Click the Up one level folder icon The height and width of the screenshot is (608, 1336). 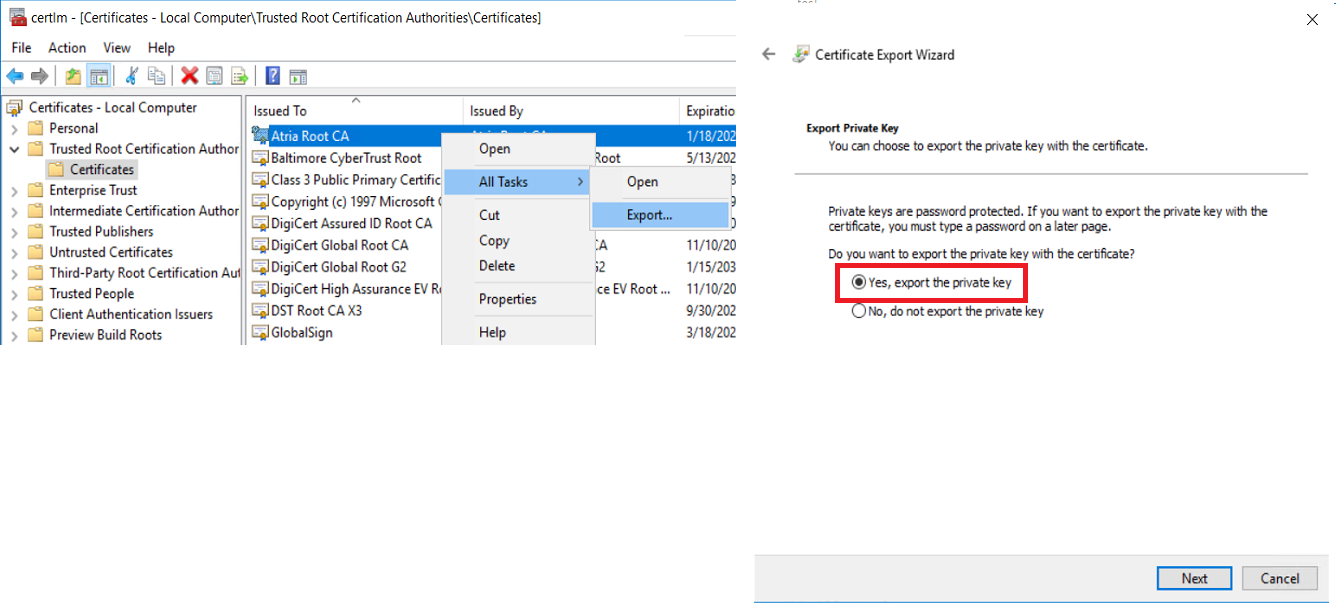pos(73,76)
